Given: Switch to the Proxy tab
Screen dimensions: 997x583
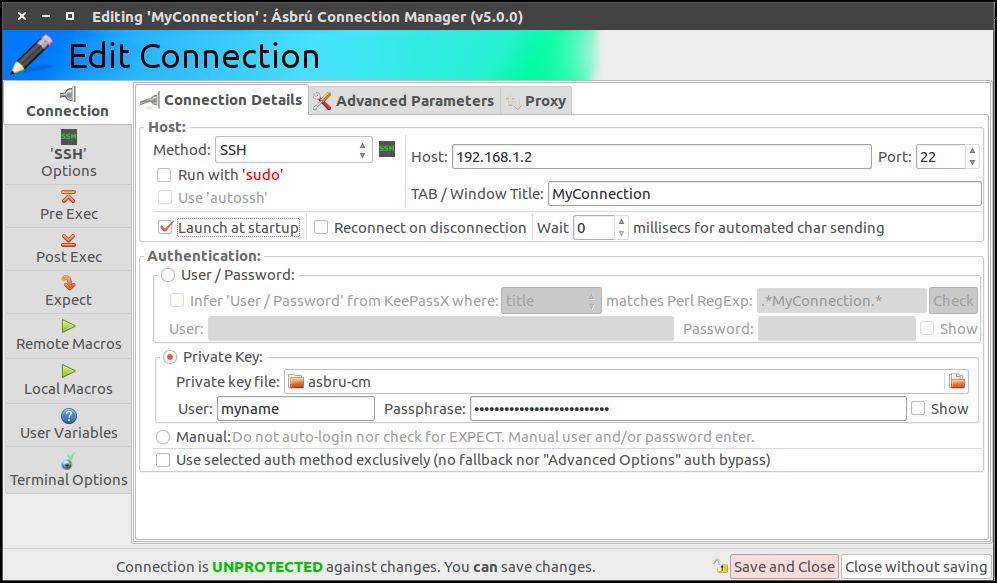Looking at the screenshot, I should coord(537,100).
